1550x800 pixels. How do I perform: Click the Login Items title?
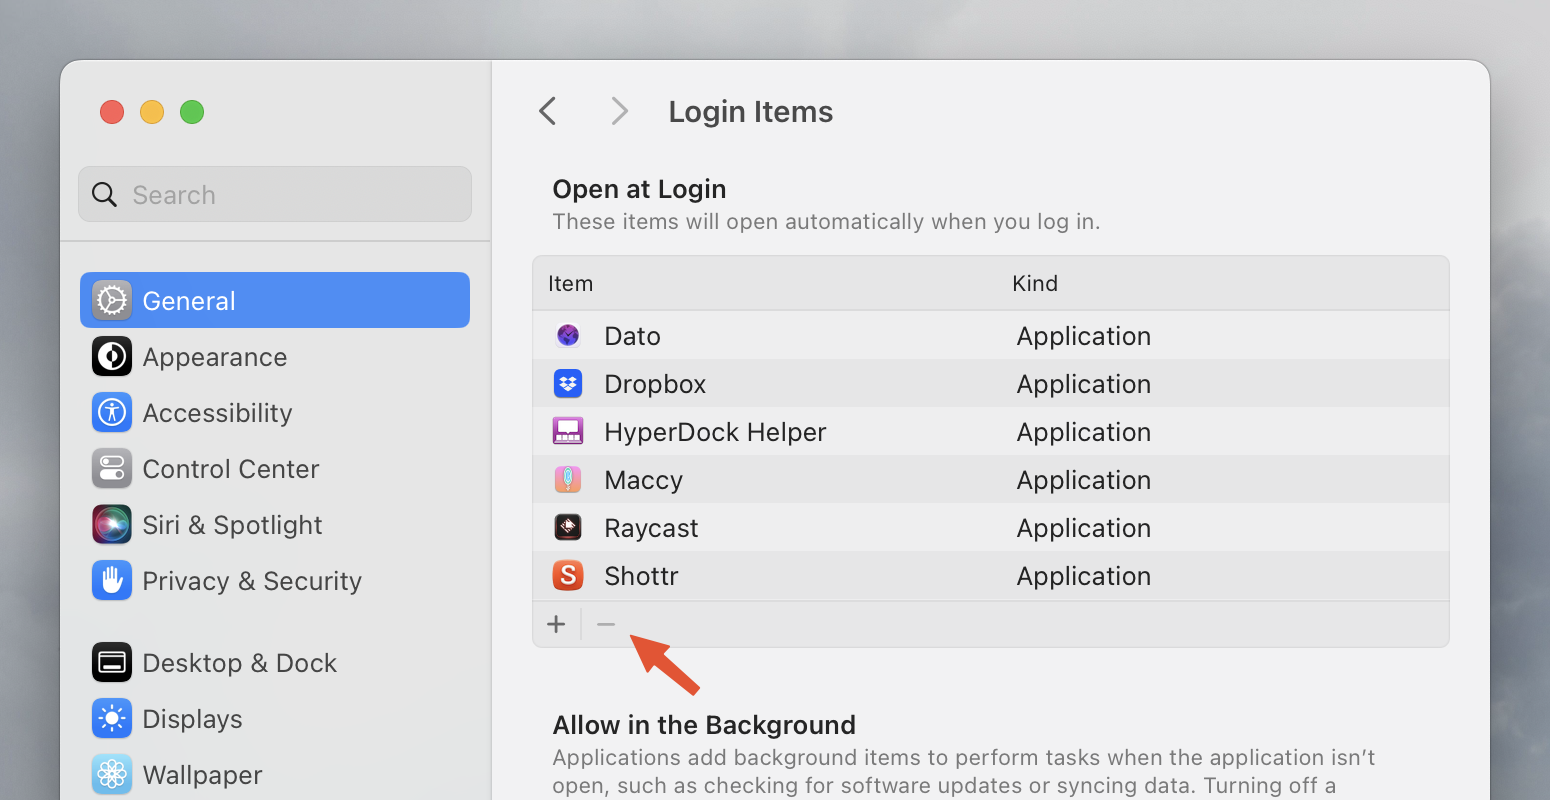751,112
